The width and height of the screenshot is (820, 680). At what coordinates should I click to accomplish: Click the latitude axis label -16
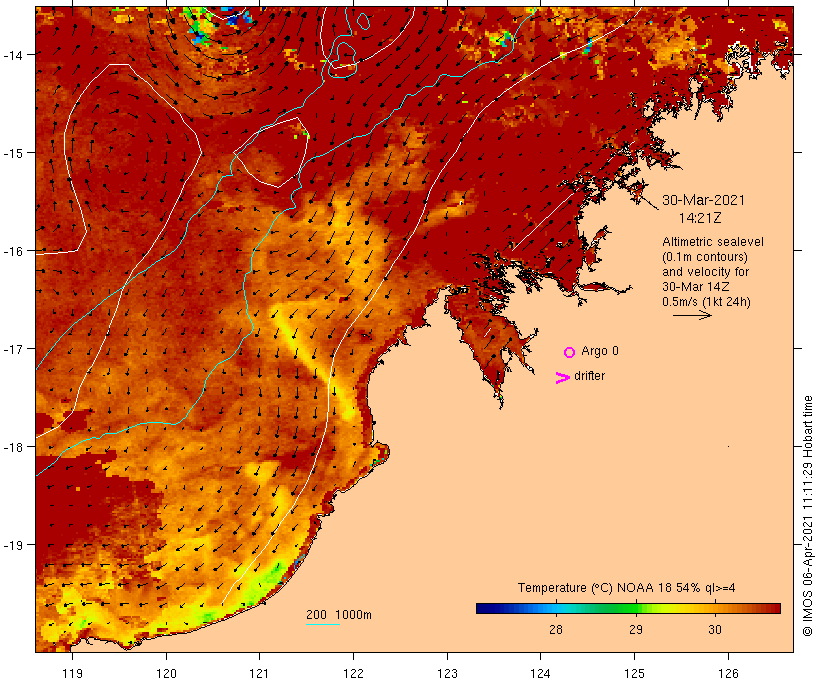click(12, 251)
